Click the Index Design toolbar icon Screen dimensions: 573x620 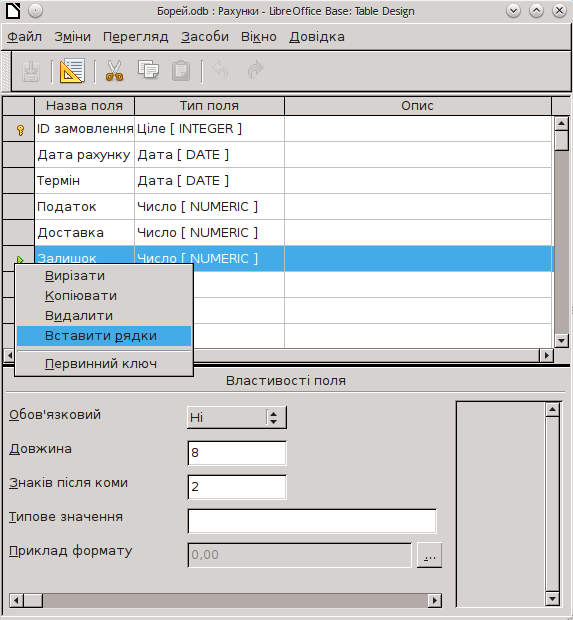click(x=72, y=71)
